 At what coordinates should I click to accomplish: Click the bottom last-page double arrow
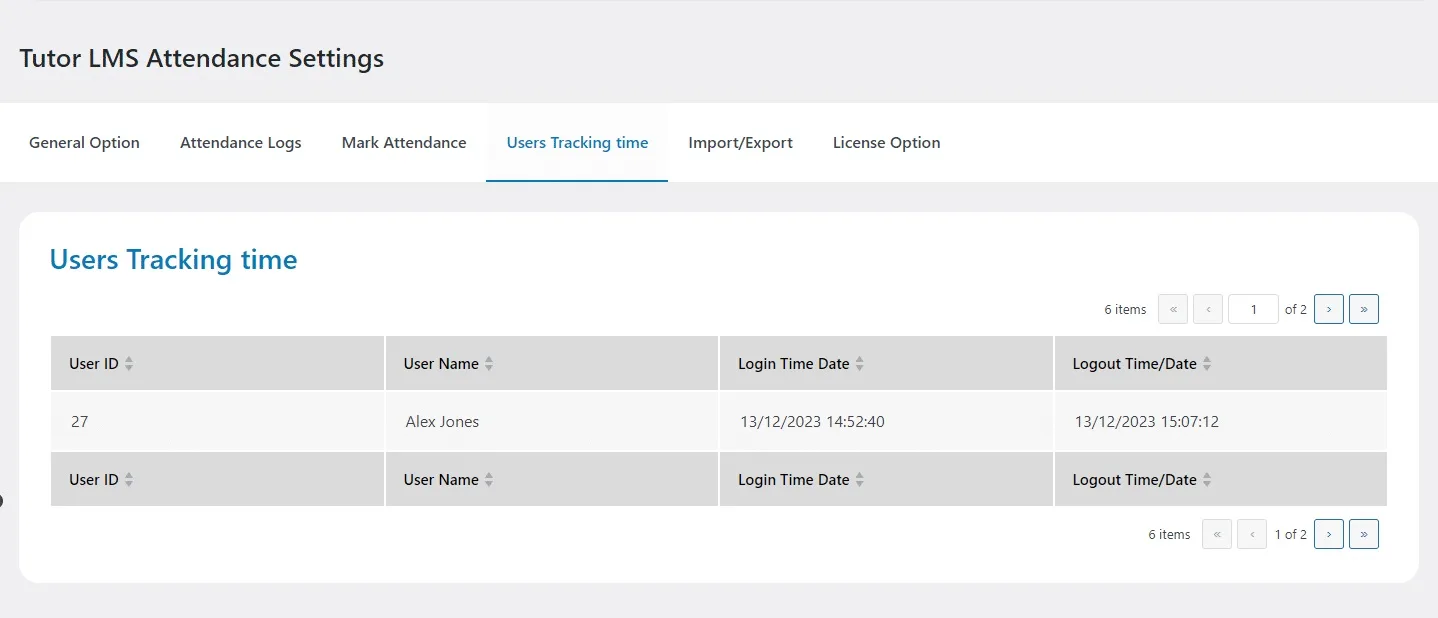(1363, 534)
